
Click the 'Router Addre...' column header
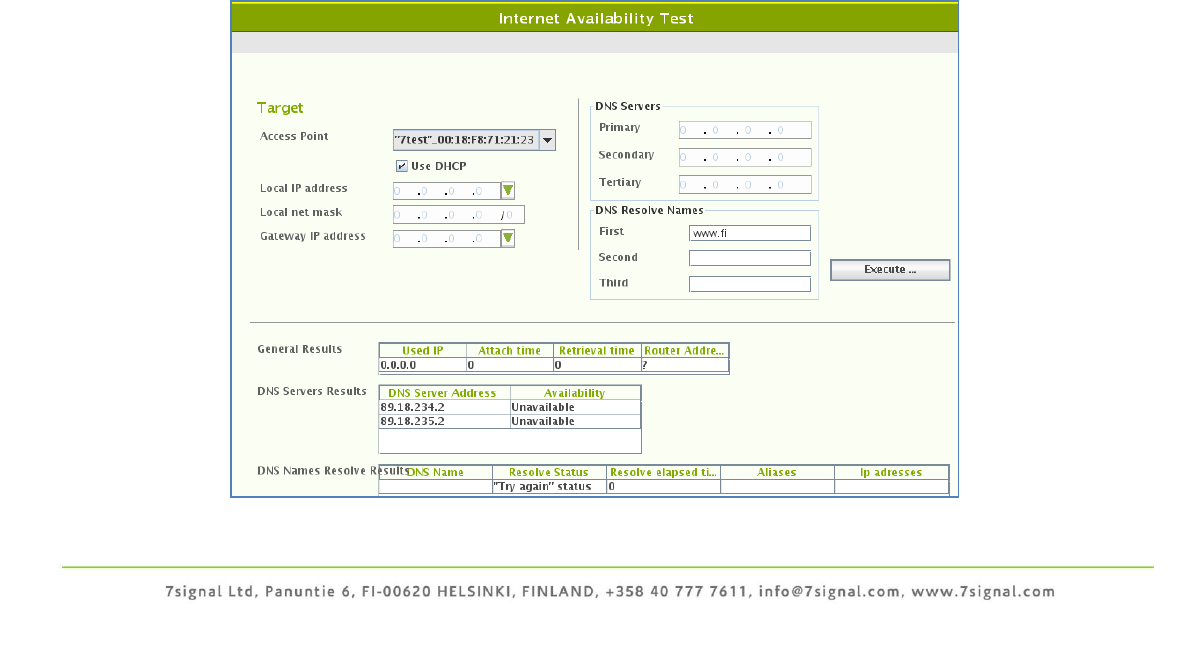coord(685,351)
